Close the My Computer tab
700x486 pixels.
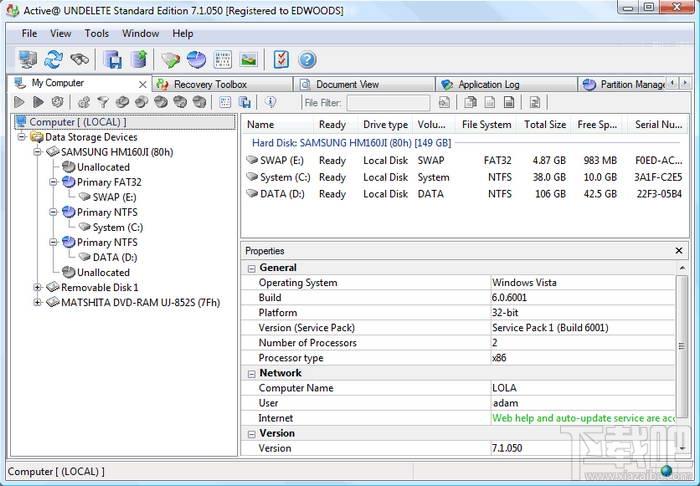click(x=142, y=84)
